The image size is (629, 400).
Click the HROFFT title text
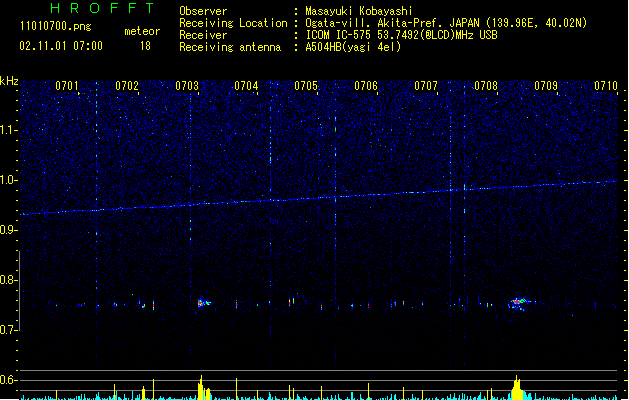[x=103, y=8]
